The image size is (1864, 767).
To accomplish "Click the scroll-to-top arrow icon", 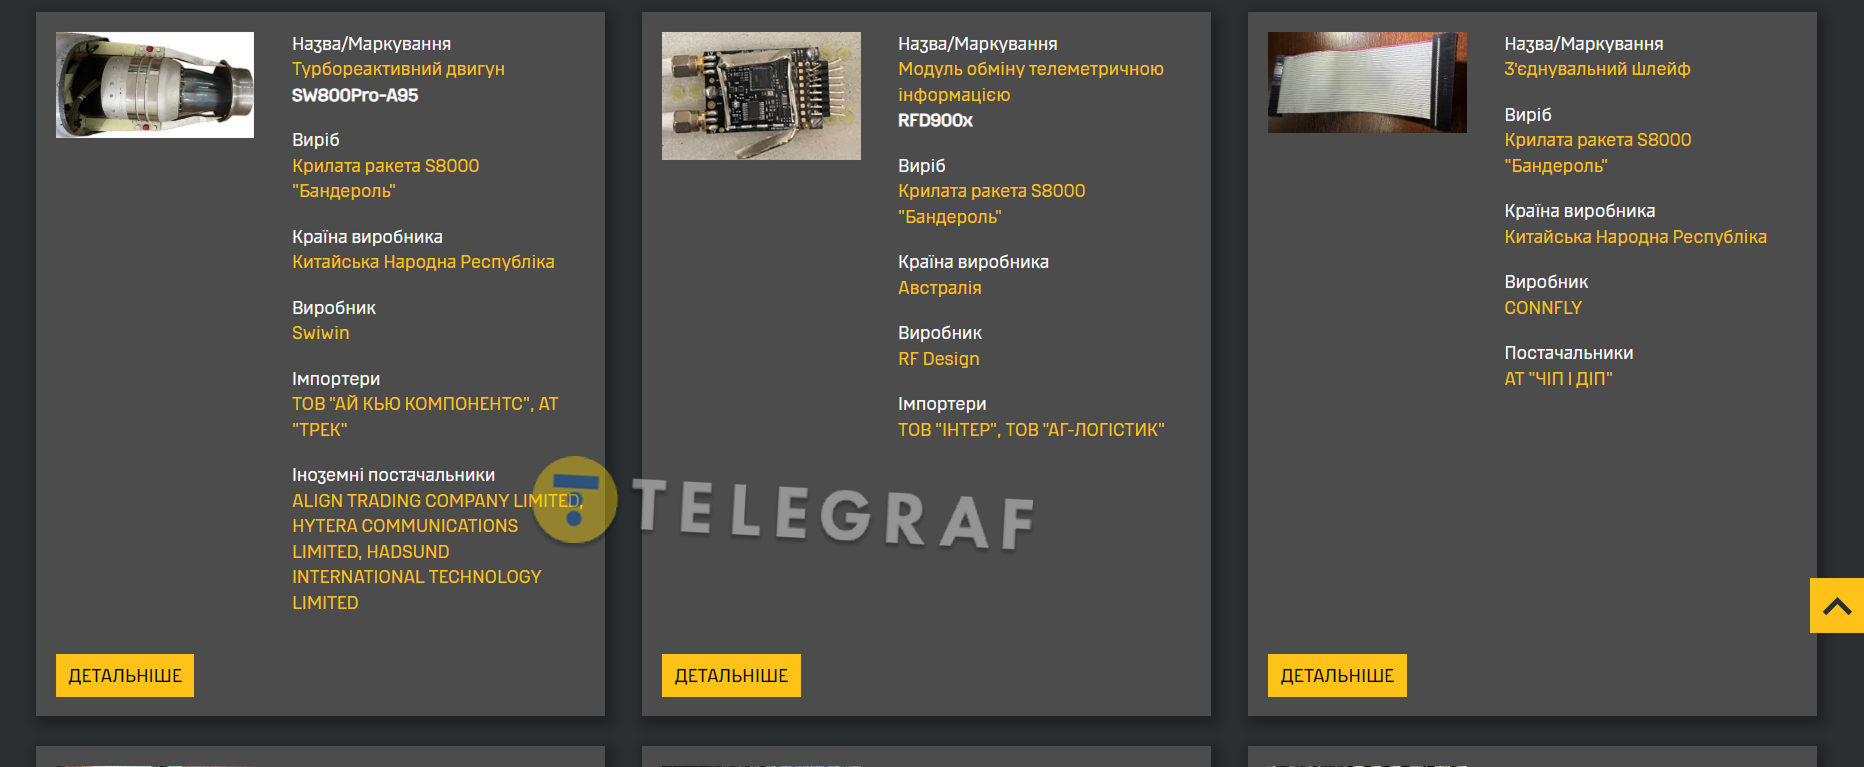I will coord(1837,606).
